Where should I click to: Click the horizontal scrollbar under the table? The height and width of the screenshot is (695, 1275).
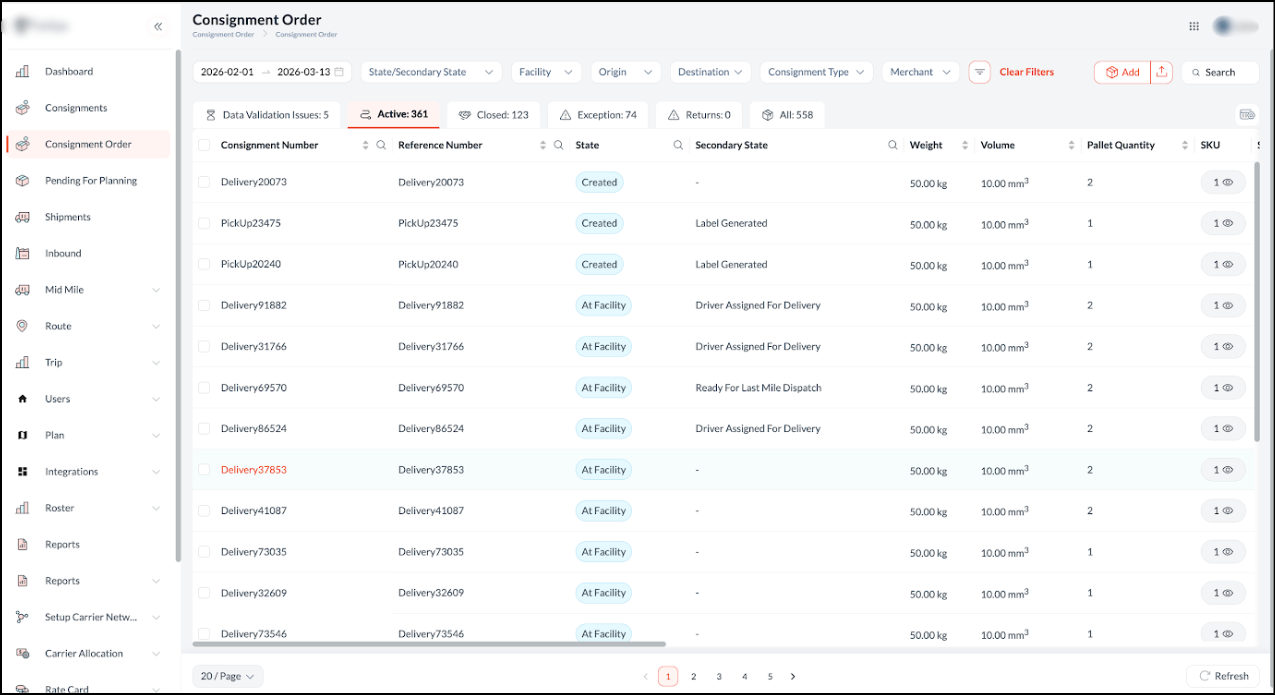[430, 645]
